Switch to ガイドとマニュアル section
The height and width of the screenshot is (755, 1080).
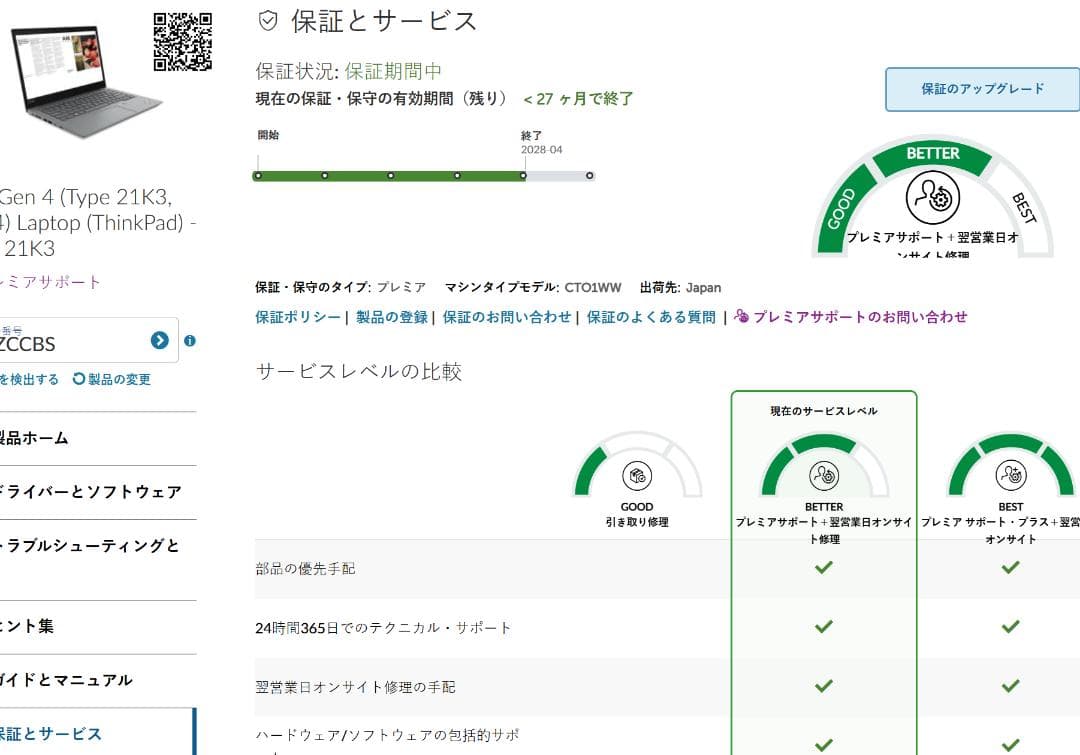pos(65,679)
